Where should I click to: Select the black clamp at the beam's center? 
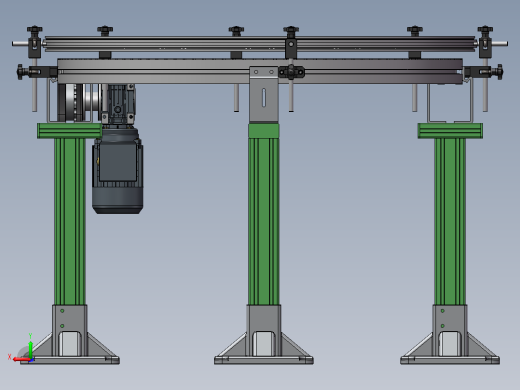(x=291, y=72)
